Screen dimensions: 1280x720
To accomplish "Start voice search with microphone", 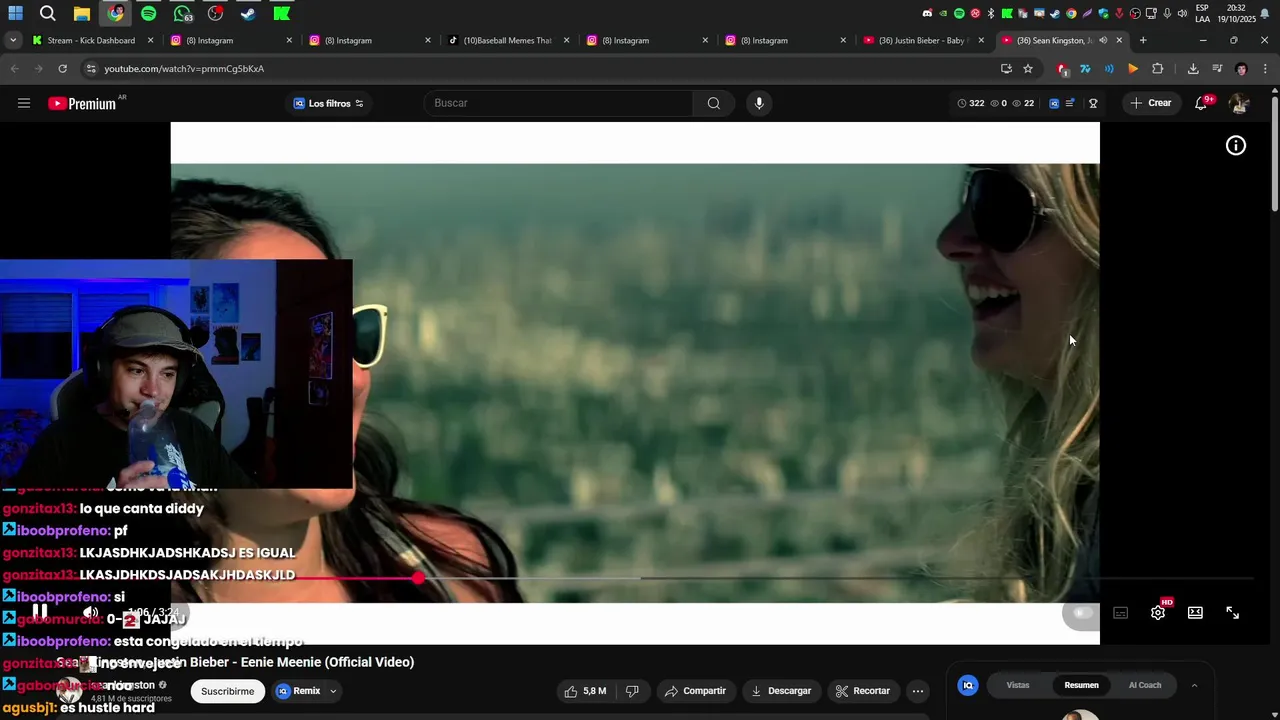I will [x=759, y=103].
